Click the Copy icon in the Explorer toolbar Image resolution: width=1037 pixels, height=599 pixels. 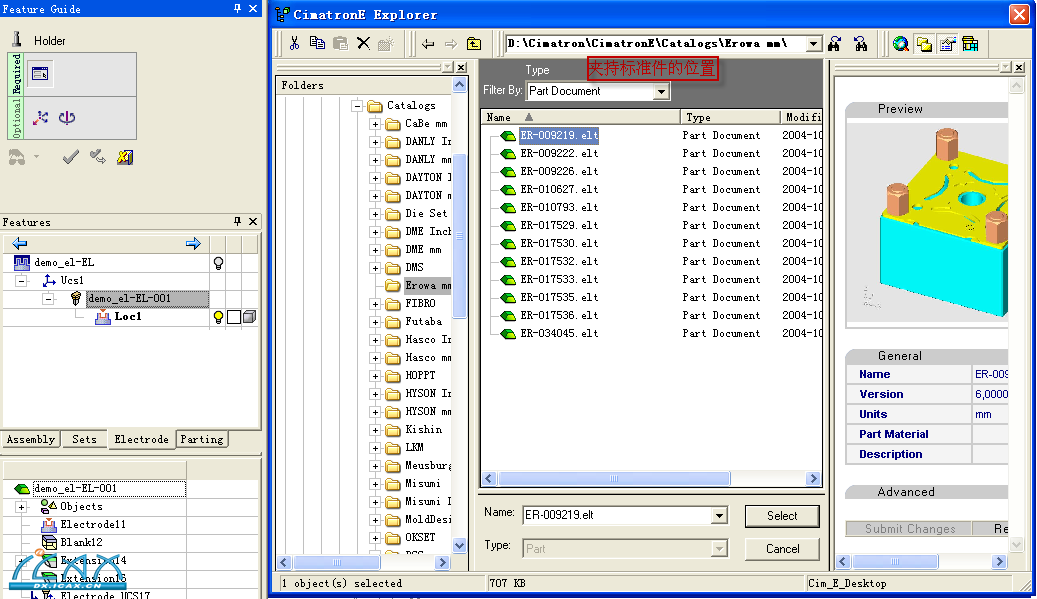(x=317, y=44)
